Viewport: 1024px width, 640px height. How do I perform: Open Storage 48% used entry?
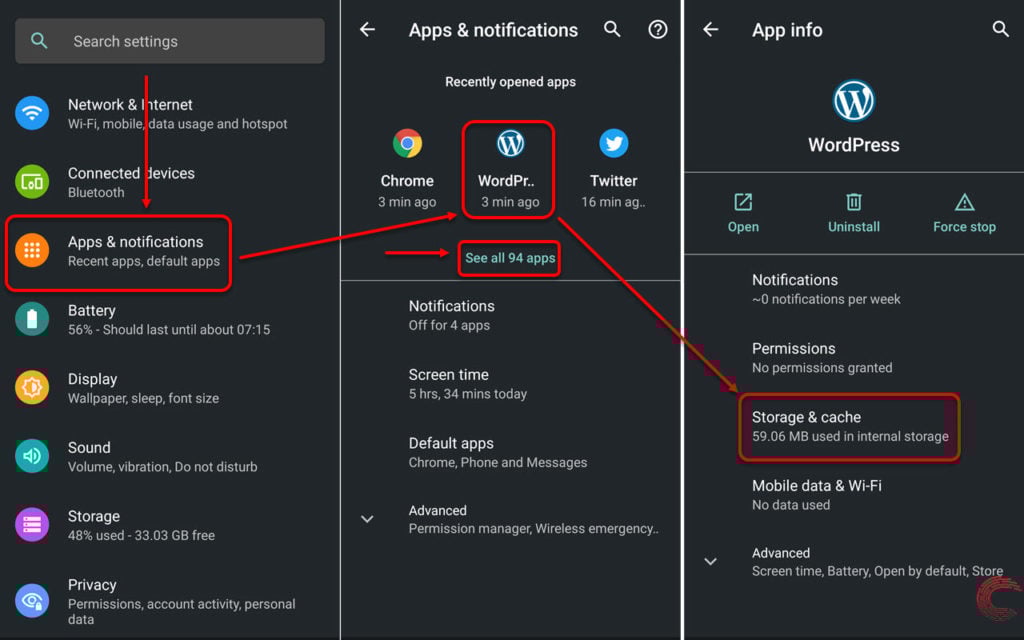tap(170, 525)
